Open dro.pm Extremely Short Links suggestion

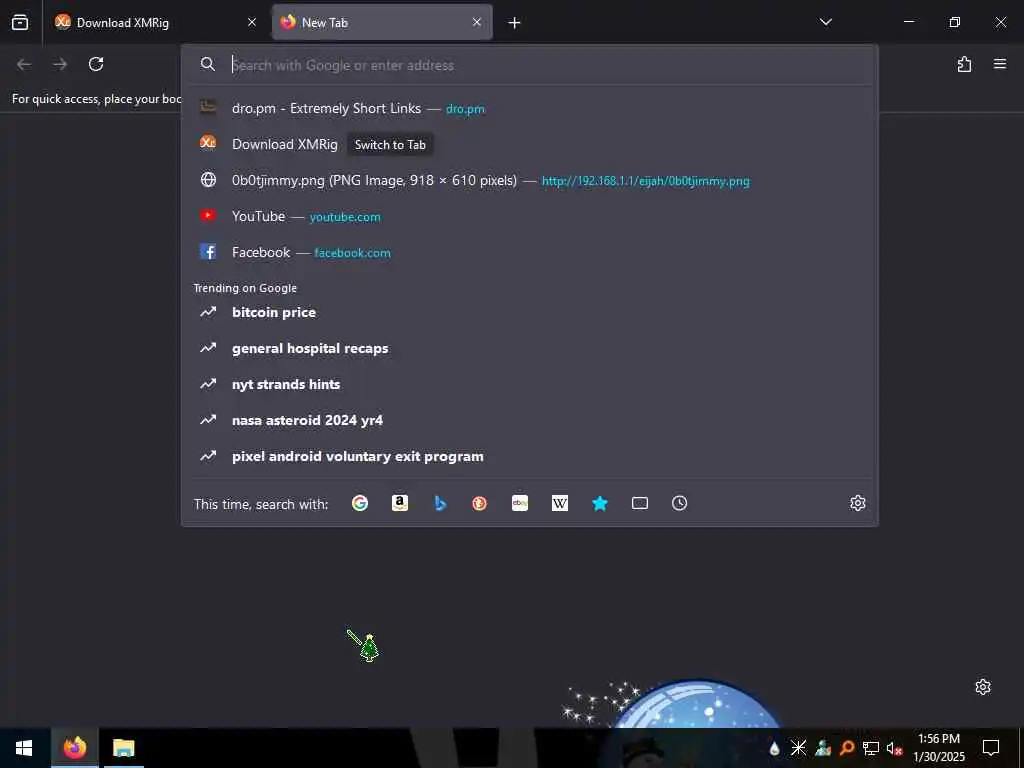(530, 108)
